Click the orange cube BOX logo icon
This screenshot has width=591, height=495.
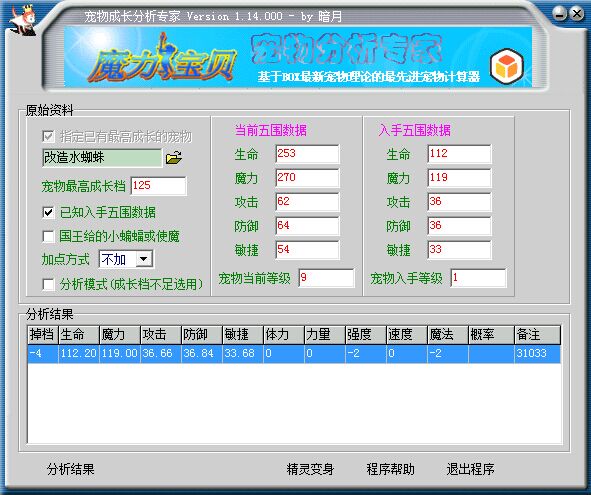508,67
